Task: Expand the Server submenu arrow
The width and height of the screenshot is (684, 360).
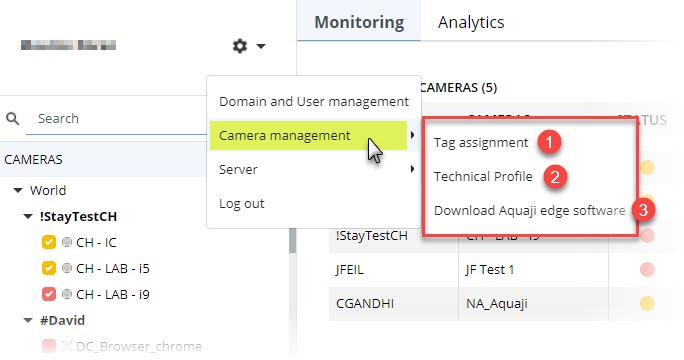Action: pos(412,169)
